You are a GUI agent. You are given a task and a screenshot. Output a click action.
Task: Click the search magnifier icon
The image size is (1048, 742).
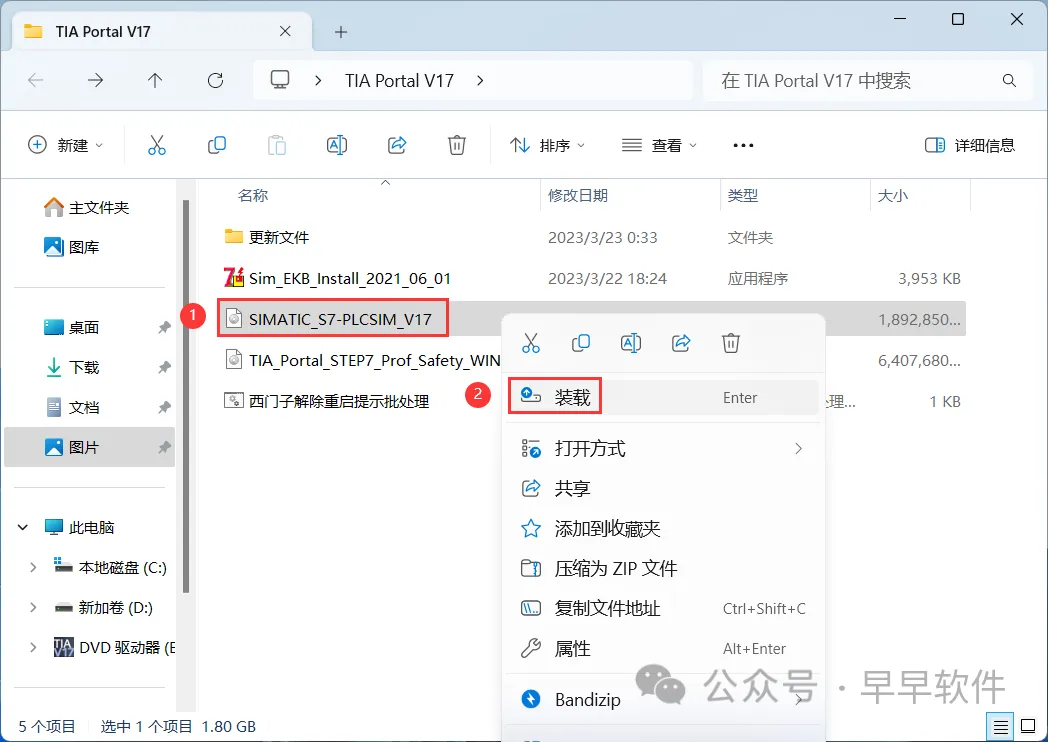click(x=1009, y=81)
